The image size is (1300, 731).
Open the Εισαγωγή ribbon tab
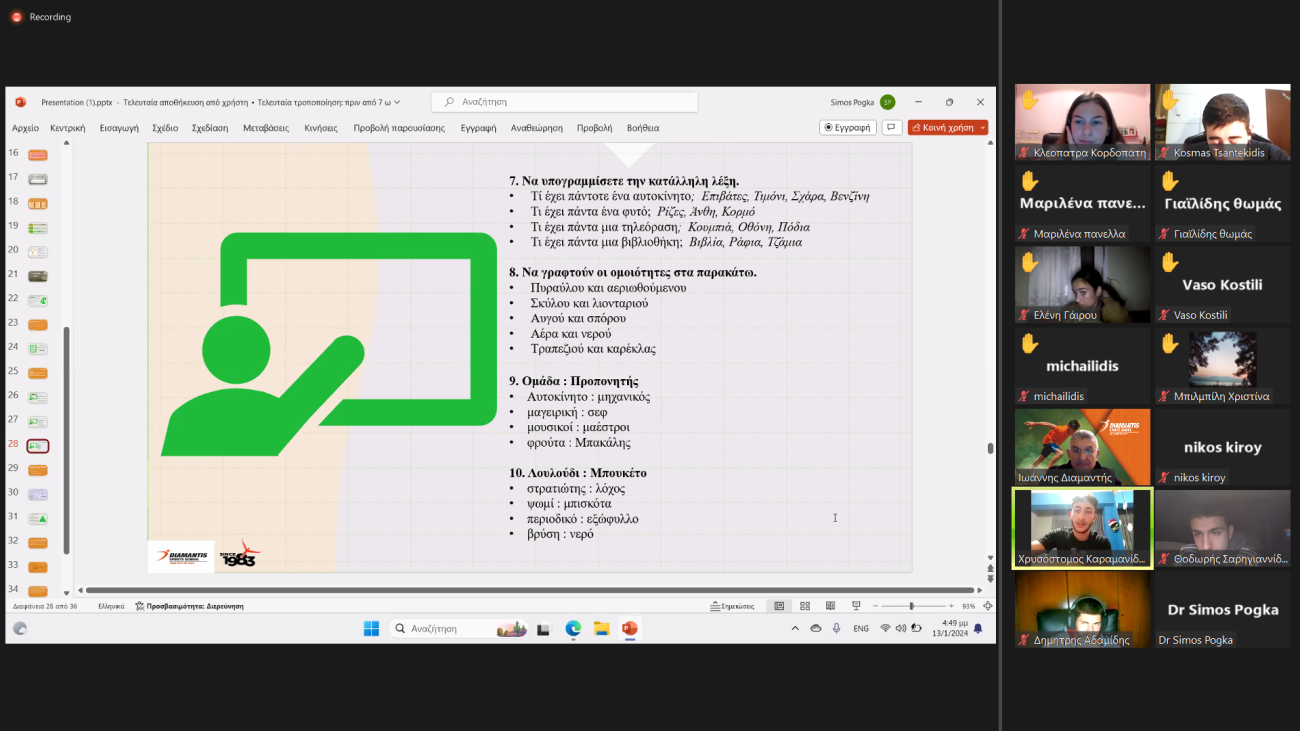coord(119,128)
